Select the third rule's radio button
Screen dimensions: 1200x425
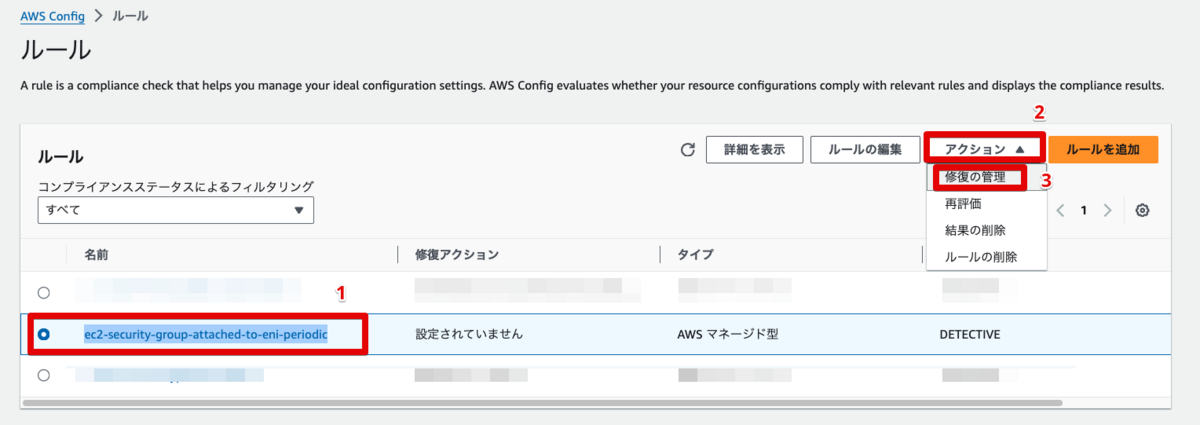click(x=43, y=375)
